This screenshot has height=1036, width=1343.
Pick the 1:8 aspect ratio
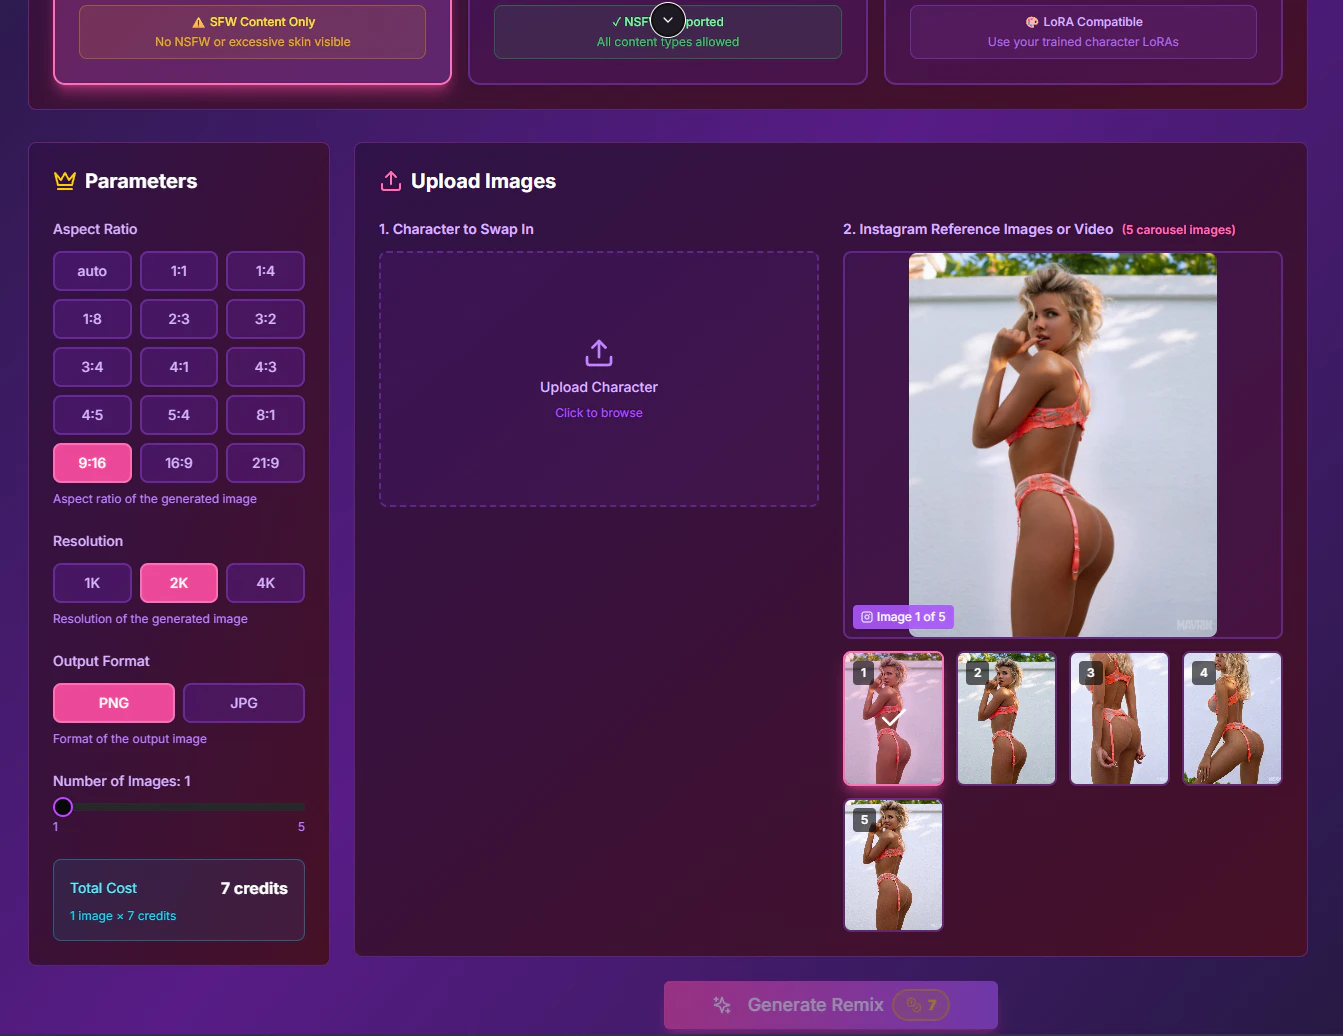click(x=92, y=319)
